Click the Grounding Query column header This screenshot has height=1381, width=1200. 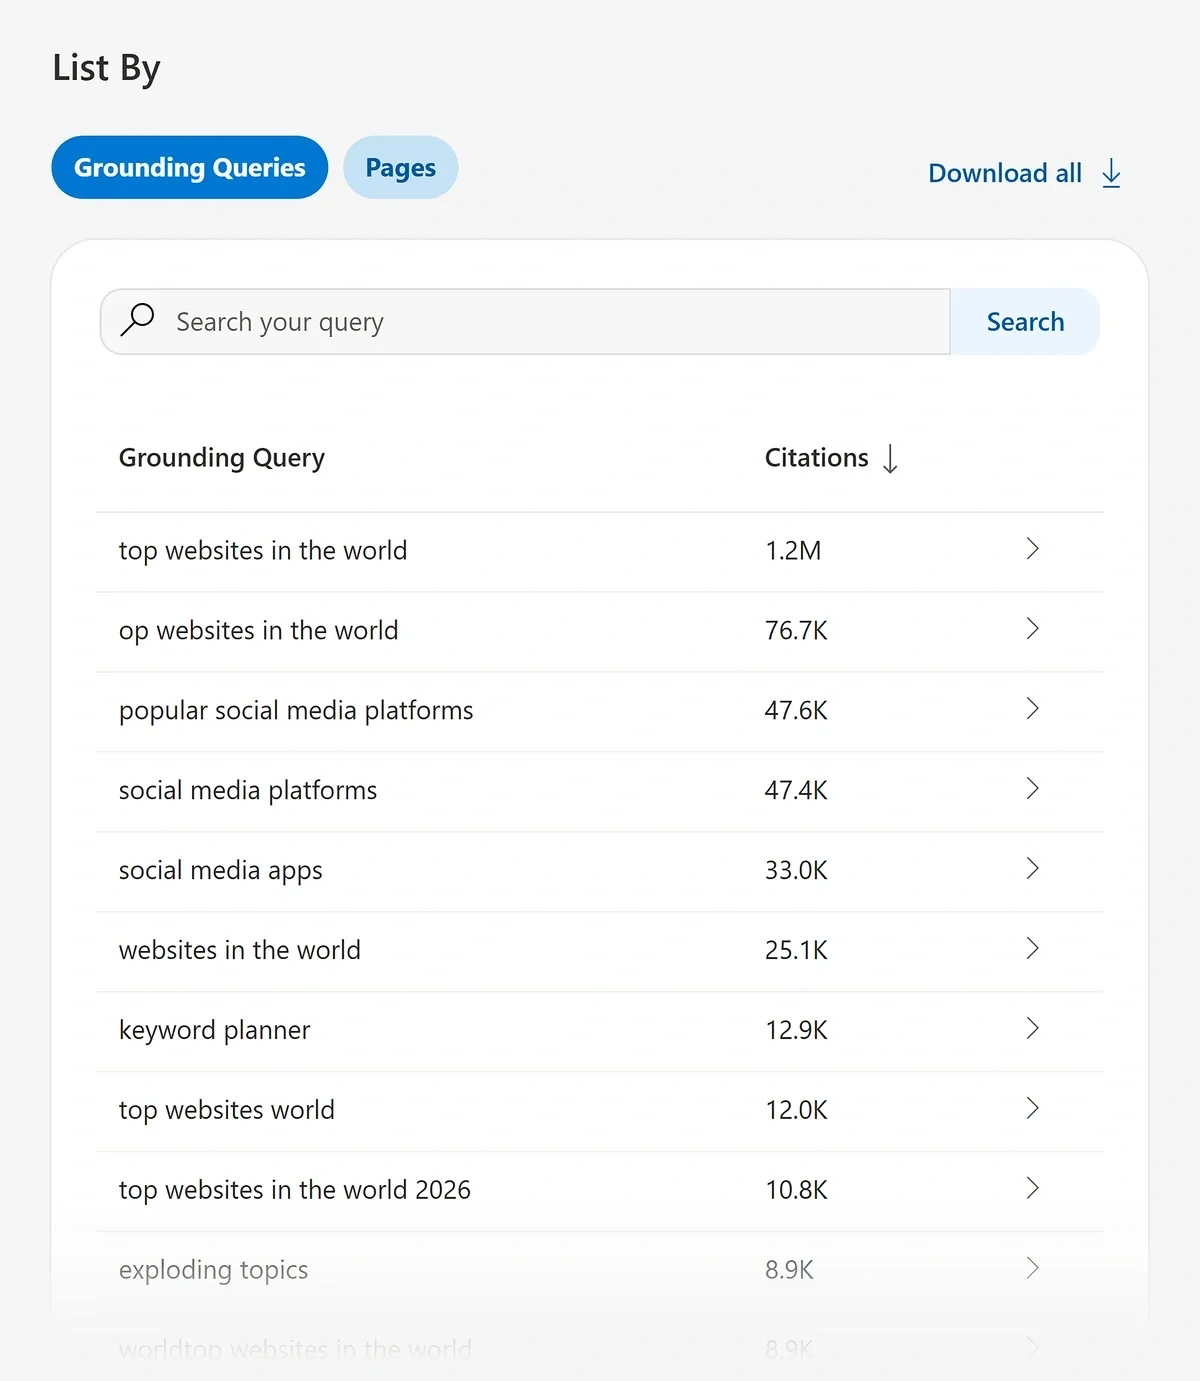pyautogui.click(x=222, y=458)
